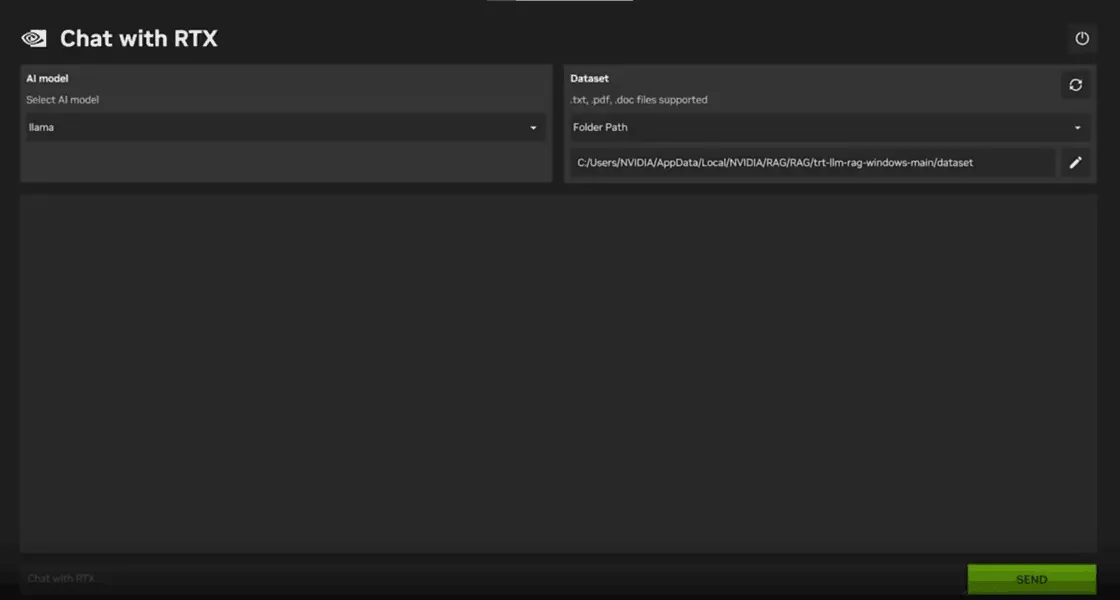Click the supported file types text

pos(638,100)
